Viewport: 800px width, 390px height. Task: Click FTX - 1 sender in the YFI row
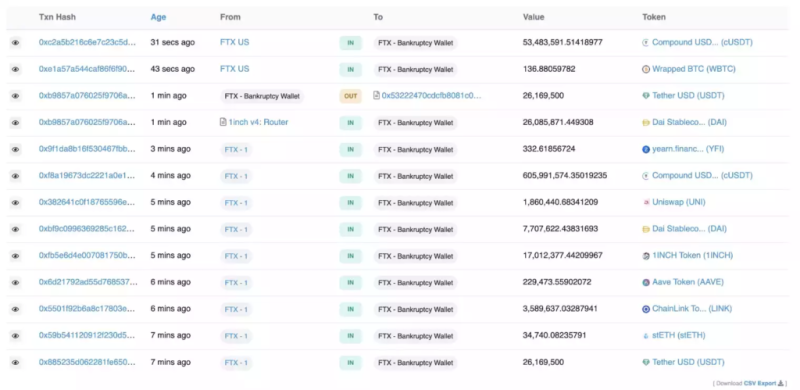coord(236,150)
